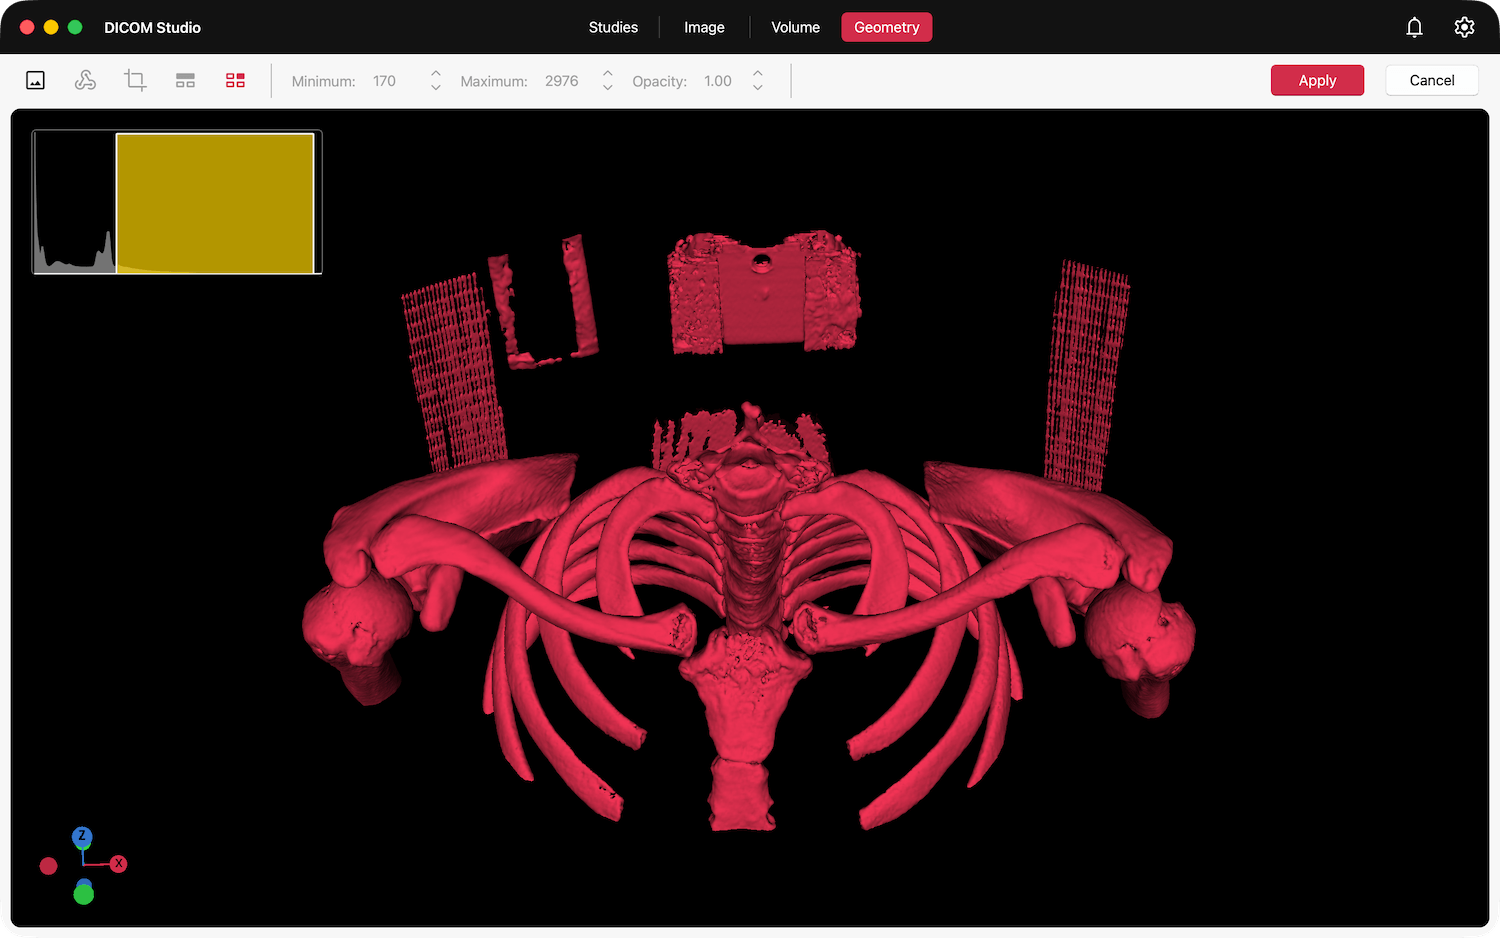Decrease the Minimum value with the down arrow

coord(435,88)
